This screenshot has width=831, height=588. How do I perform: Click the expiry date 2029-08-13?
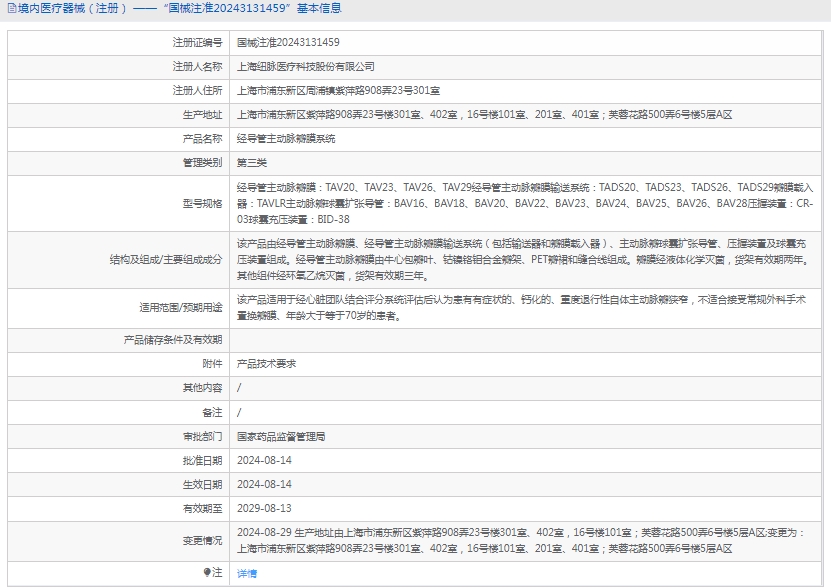click(x=264, y=509)
